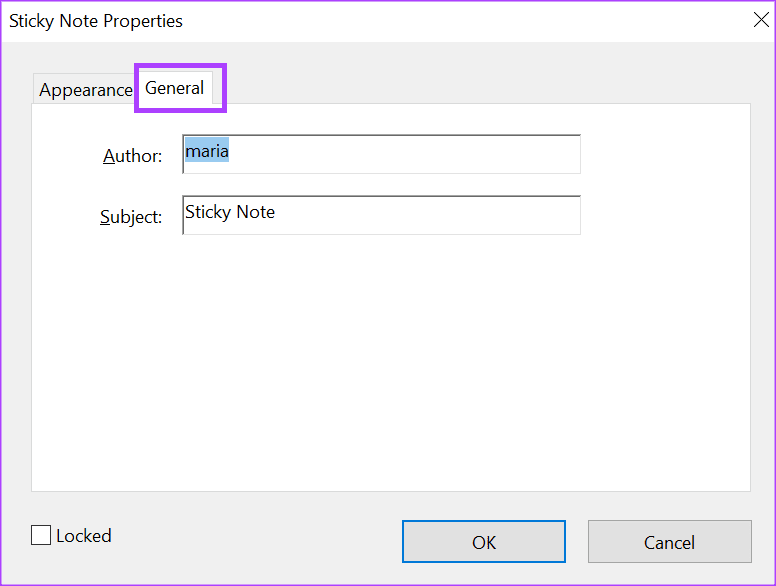
Task: Click empty space in the General panel
Action: (390, 380)
